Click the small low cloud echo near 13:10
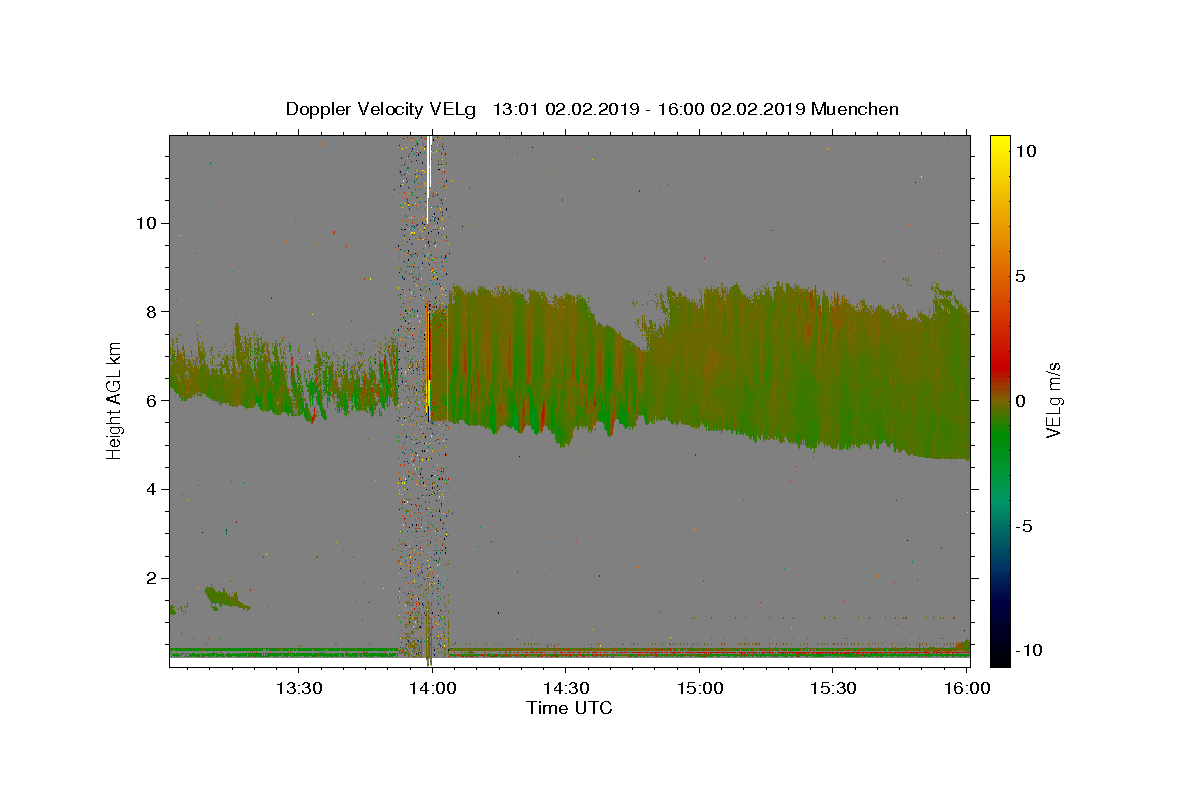The height and width of the screenshot is (800, 1200). point(226,598)
